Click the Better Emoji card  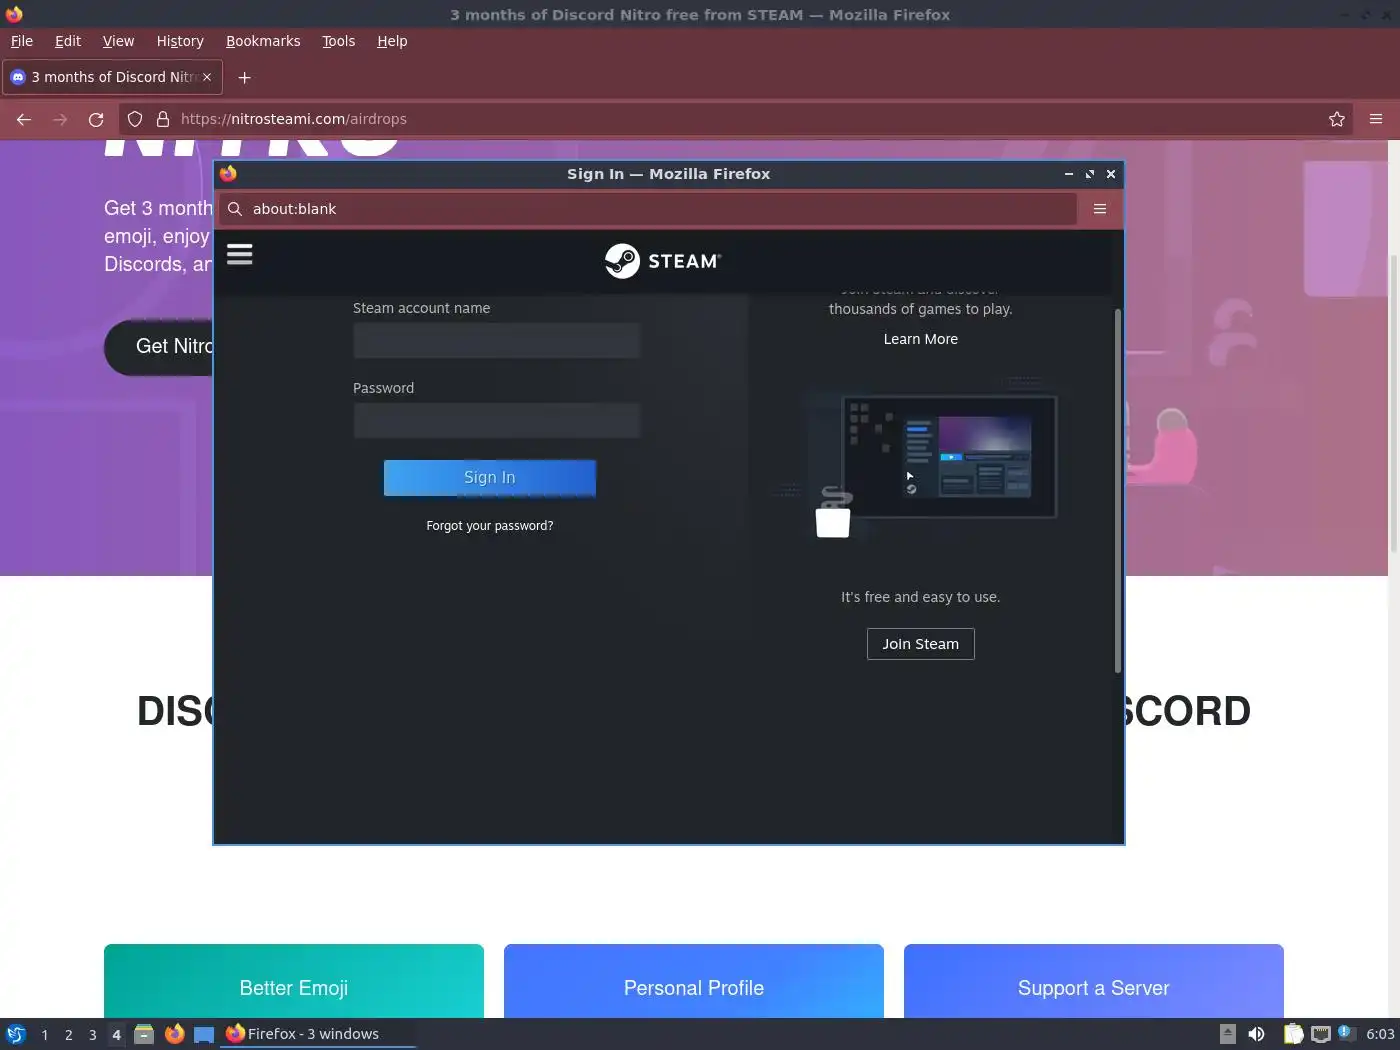pyautogui.click(x=294, y=981)
